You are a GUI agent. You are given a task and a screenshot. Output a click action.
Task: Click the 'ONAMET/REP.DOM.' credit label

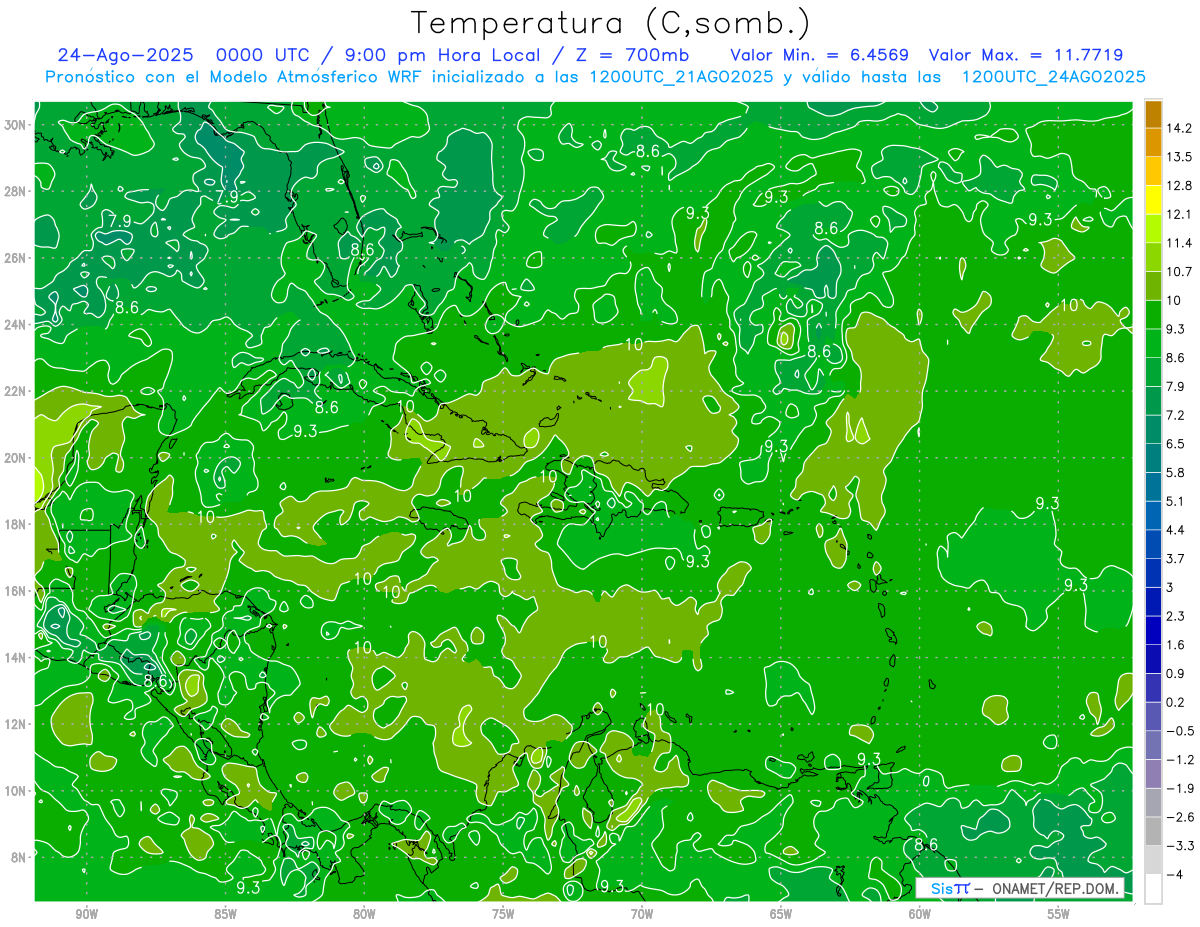tap(1054, 888)
